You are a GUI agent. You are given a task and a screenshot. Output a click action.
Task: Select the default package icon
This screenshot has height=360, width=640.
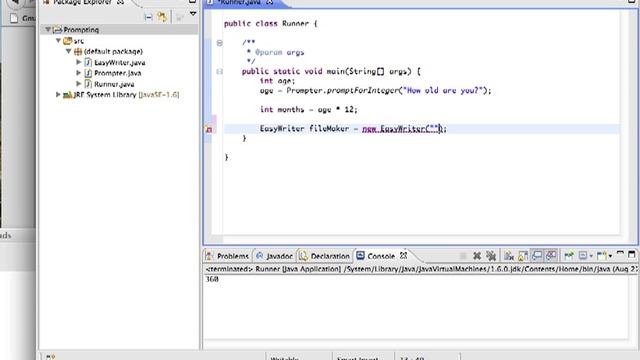[78, 51]
